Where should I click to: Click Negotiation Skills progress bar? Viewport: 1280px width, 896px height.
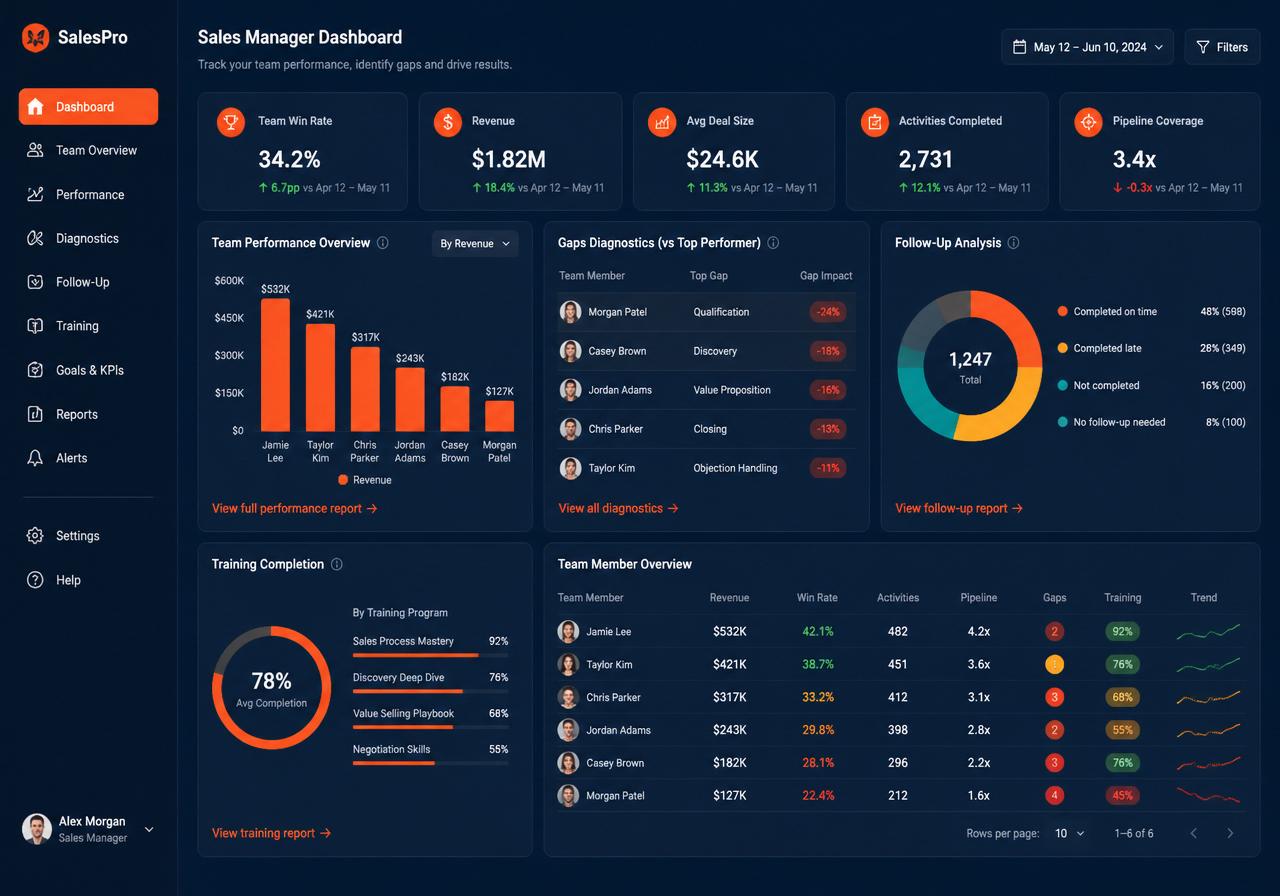click(430, 763)
